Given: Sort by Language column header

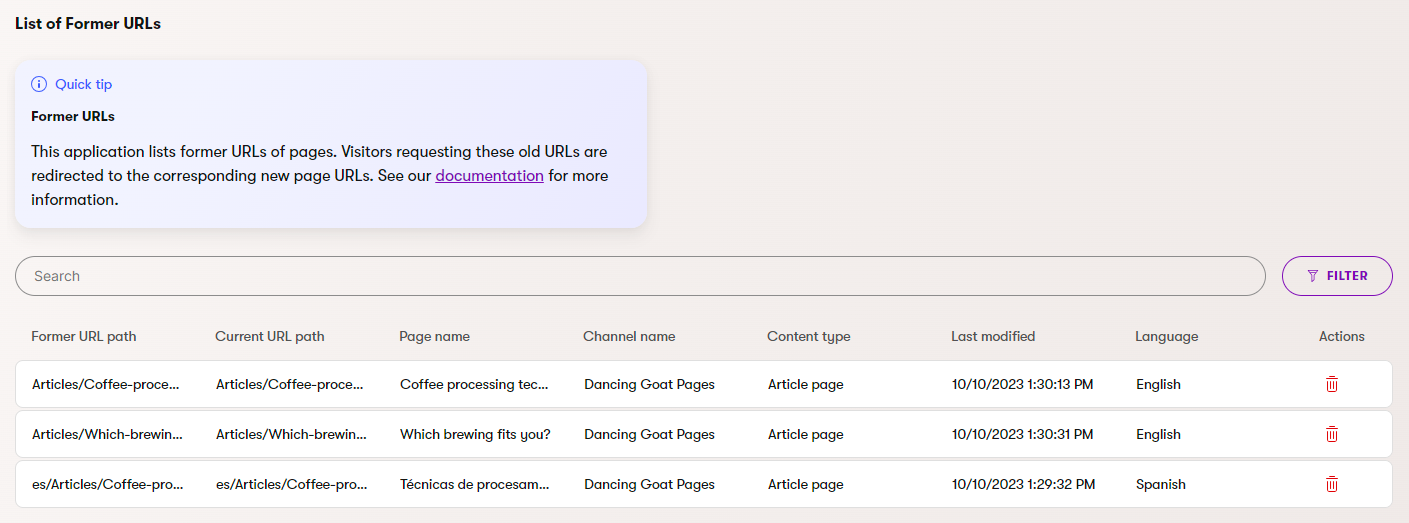Looking at the screenshot, I should point(1166,336).
